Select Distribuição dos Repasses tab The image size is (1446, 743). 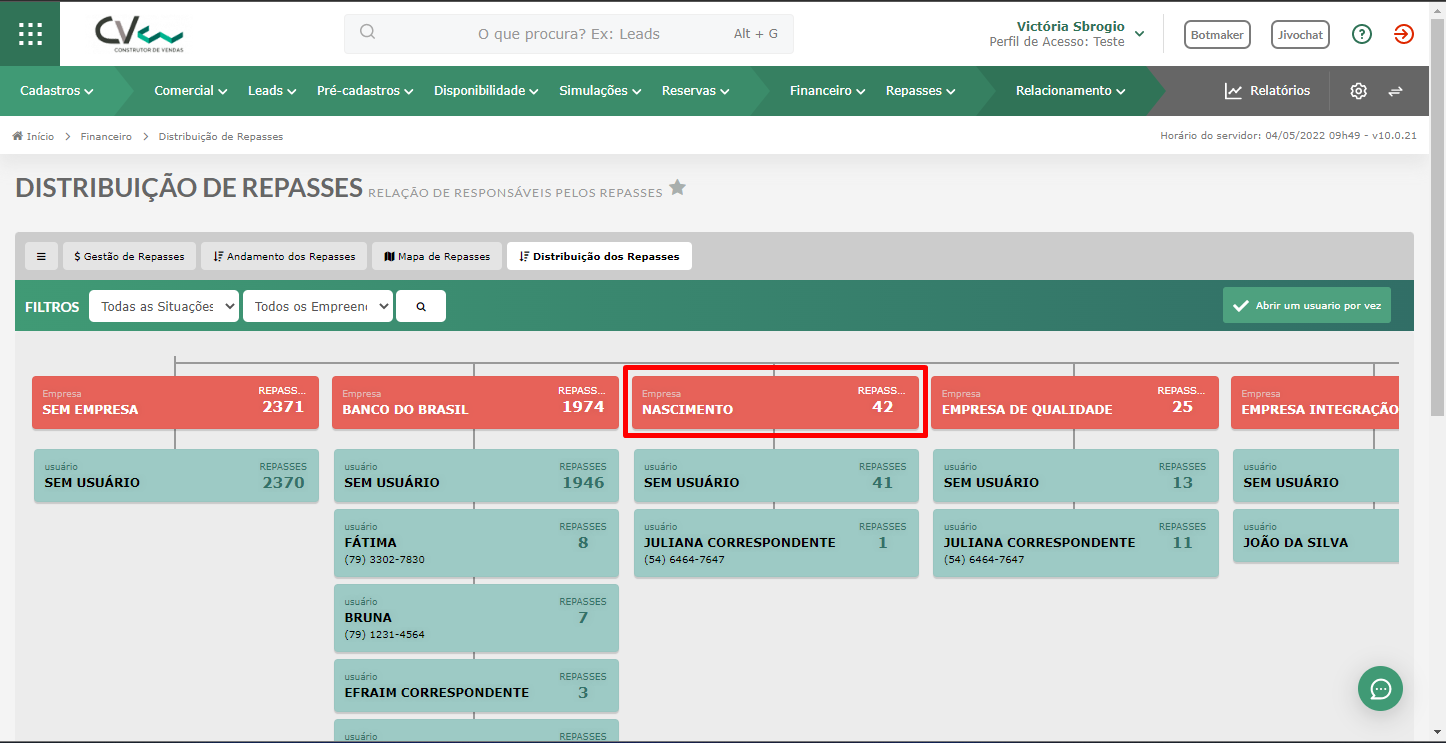599,256
